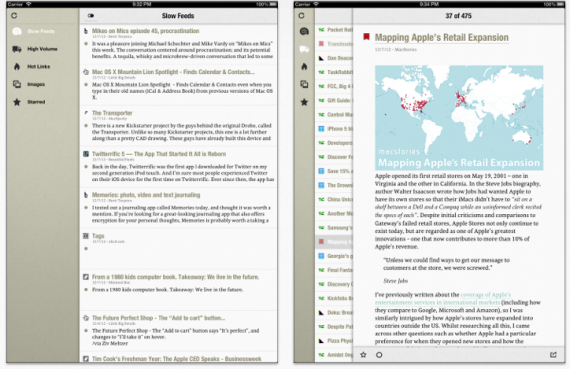Open Mapping Apple's Retail Expansion title link
The width and height of the screenshot is (570, 369).
click(442, 37)
